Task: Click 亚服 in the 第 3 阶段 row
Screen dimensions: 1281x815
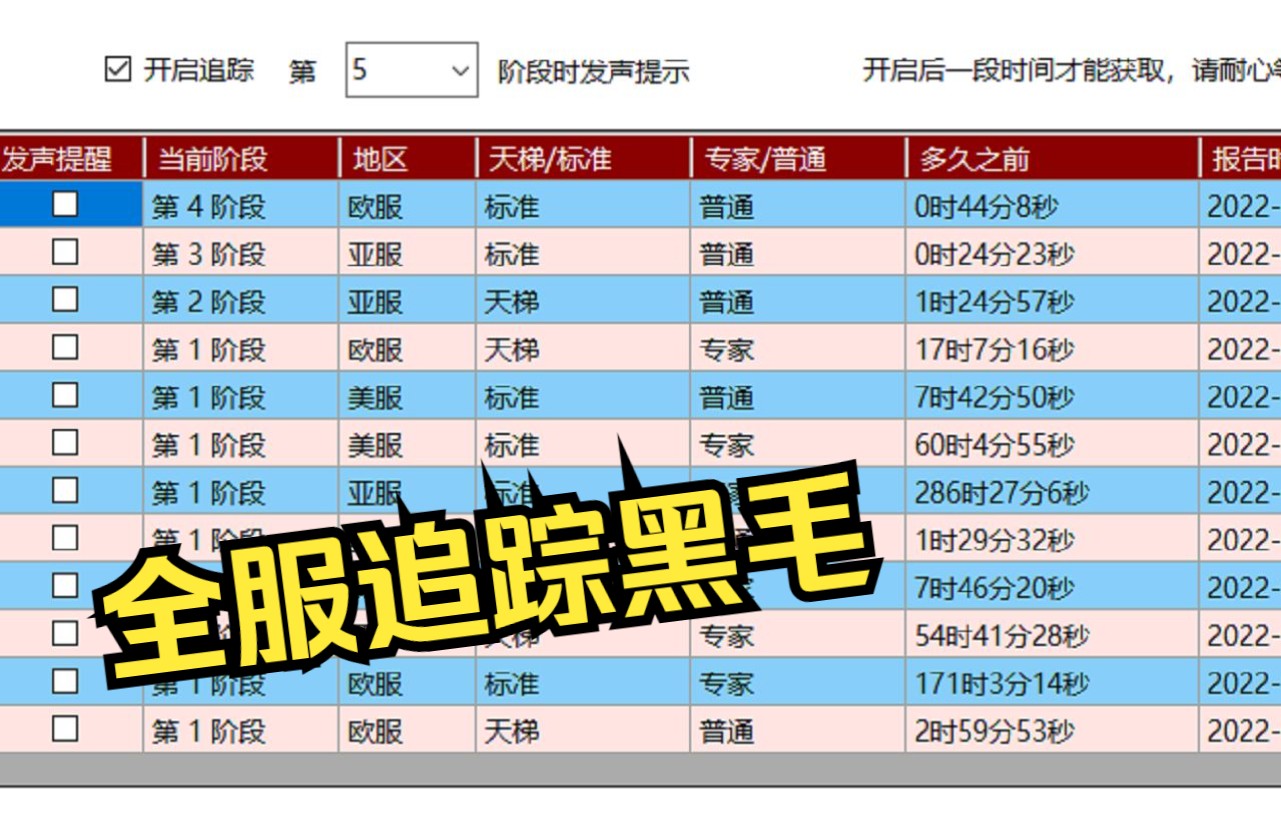Action: (407, 253)
